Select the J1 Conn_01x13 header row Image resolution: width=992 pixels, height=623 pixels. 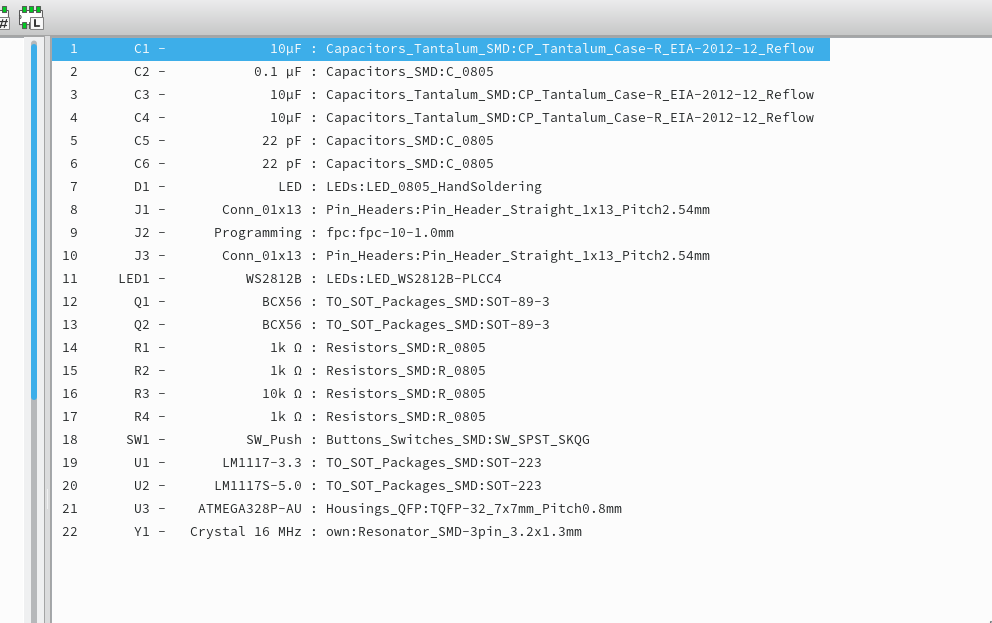441,209
